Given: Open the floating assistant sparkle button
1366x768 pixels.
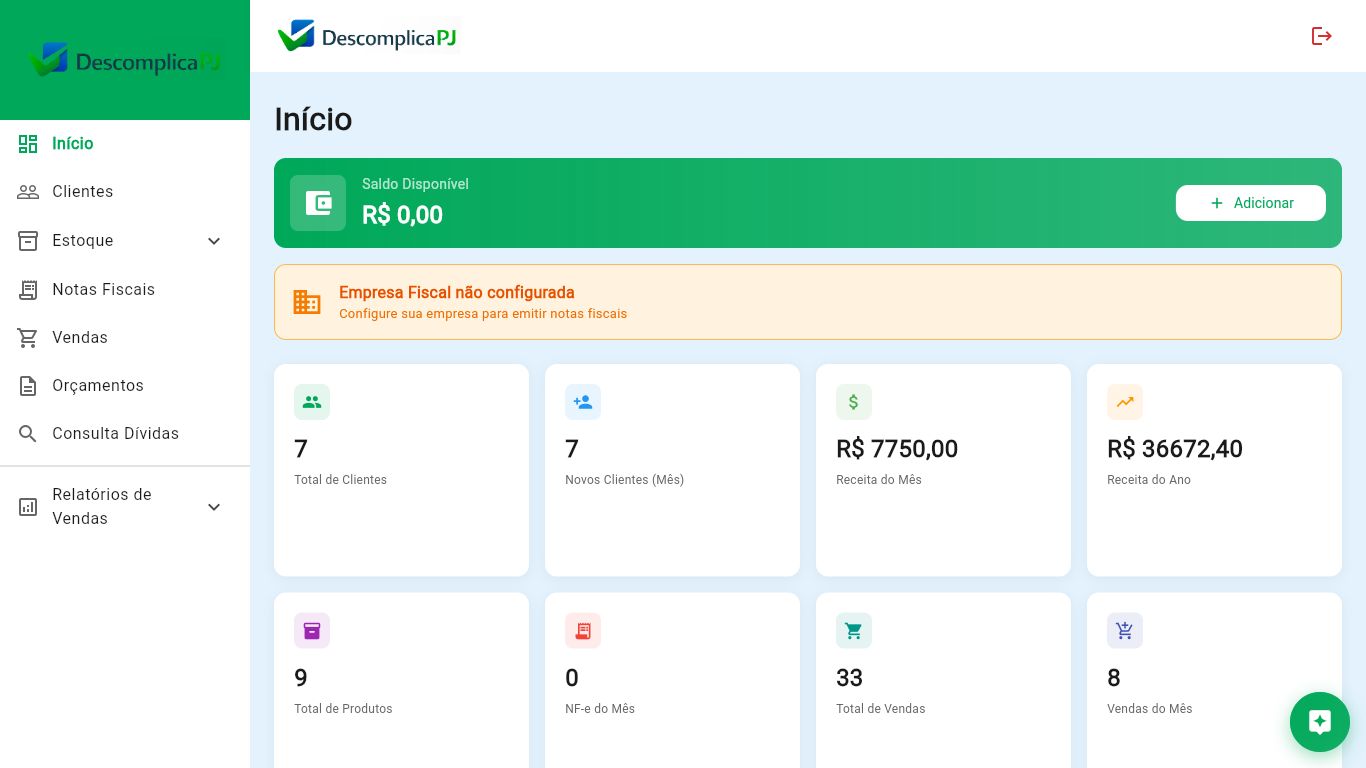Looking at the screenshot, I should tap(1320, 722).
